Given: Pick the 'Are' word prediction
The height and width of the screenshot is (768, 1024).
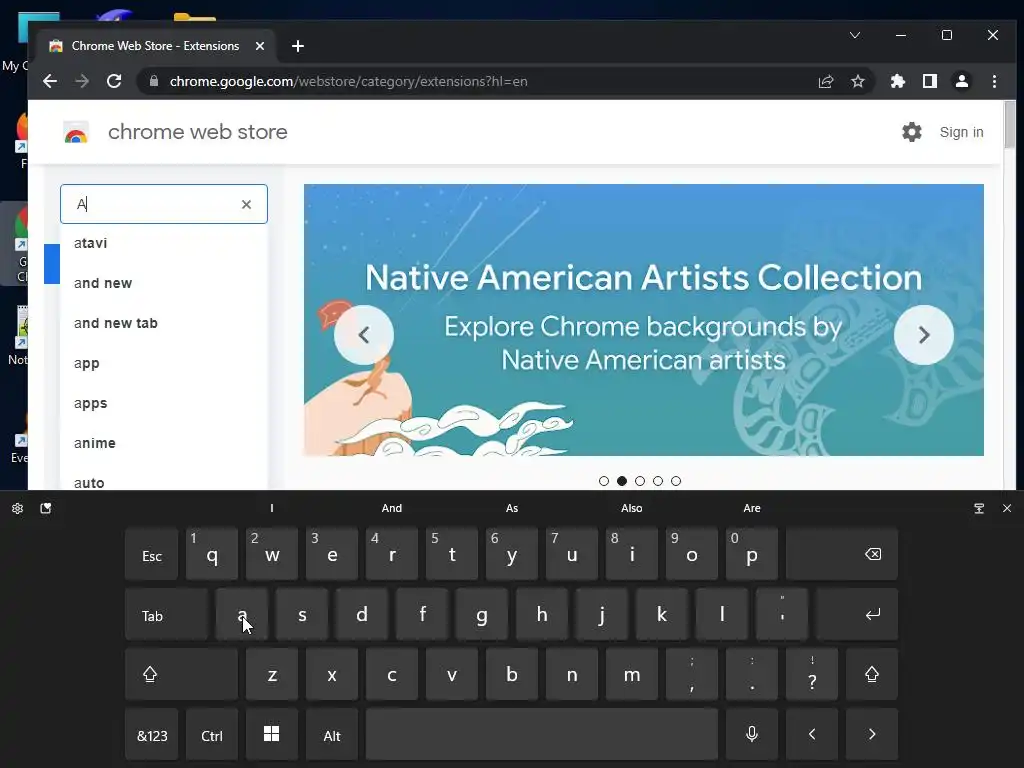Looking at the screenshot, I should (752, 508).
